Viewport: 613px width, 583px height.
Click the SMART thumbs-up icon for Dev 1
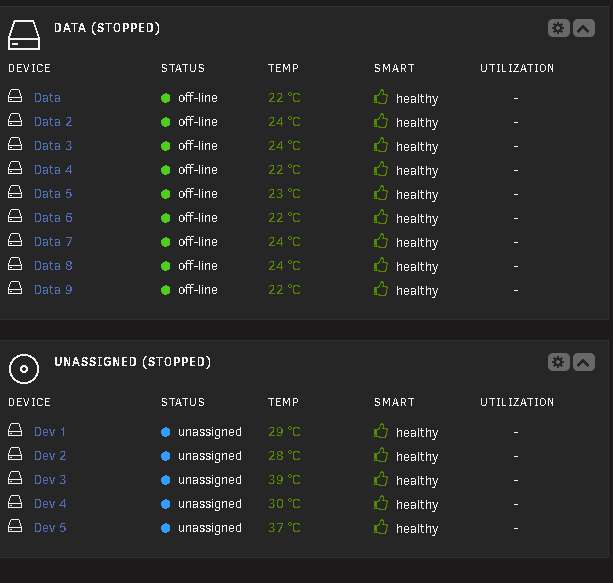pos(381,431)
